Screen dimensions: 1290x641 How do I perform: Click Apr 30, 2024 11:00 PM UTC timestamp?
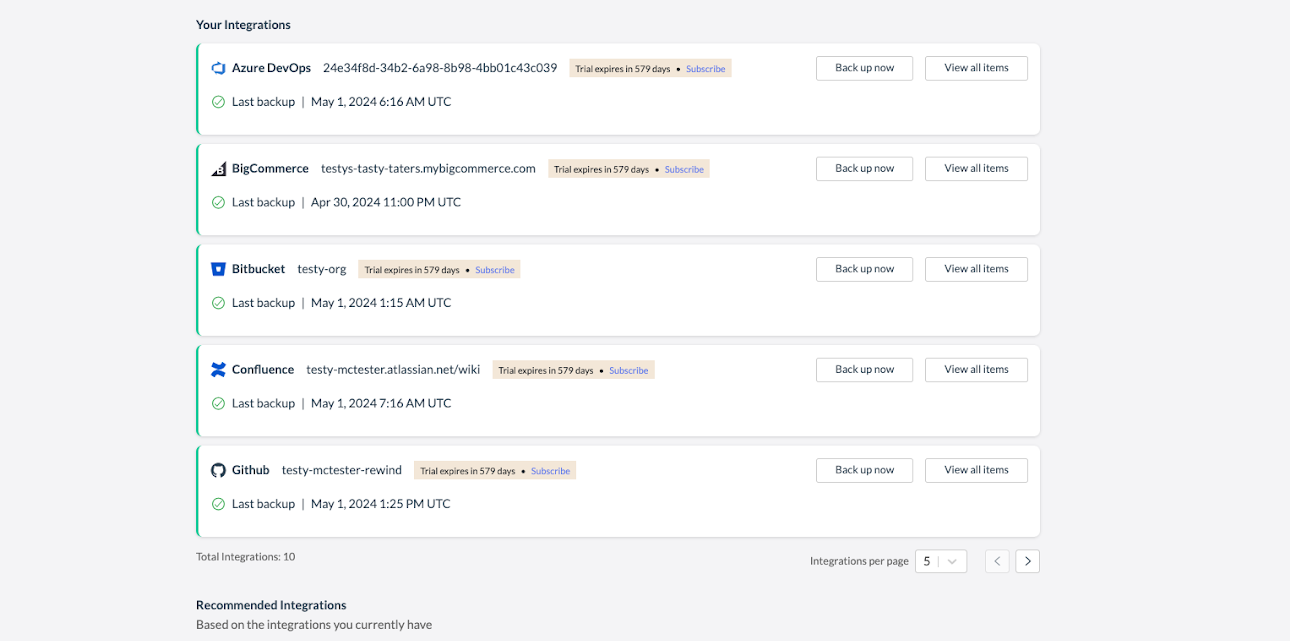click(x=386, y=202)
